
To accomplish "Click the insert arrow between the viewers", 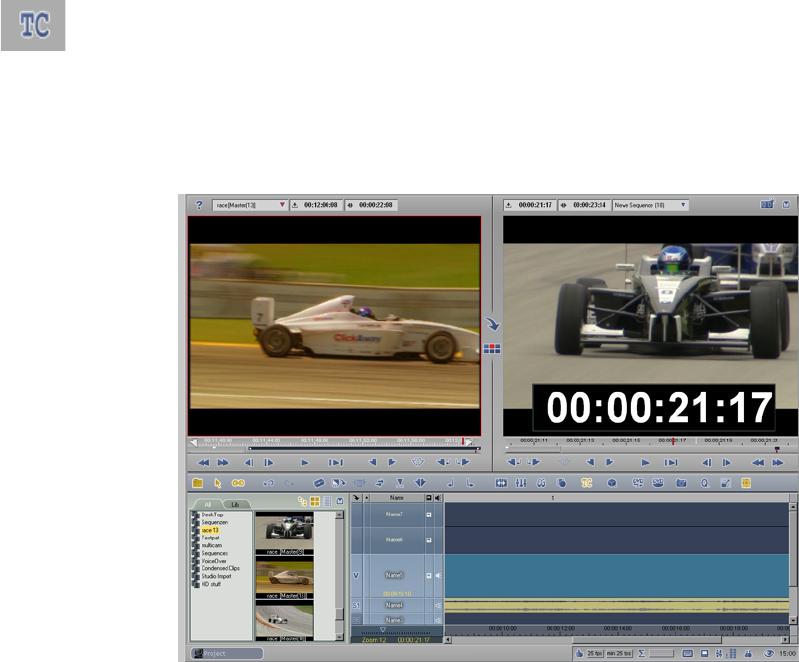I will coord(491,325).
